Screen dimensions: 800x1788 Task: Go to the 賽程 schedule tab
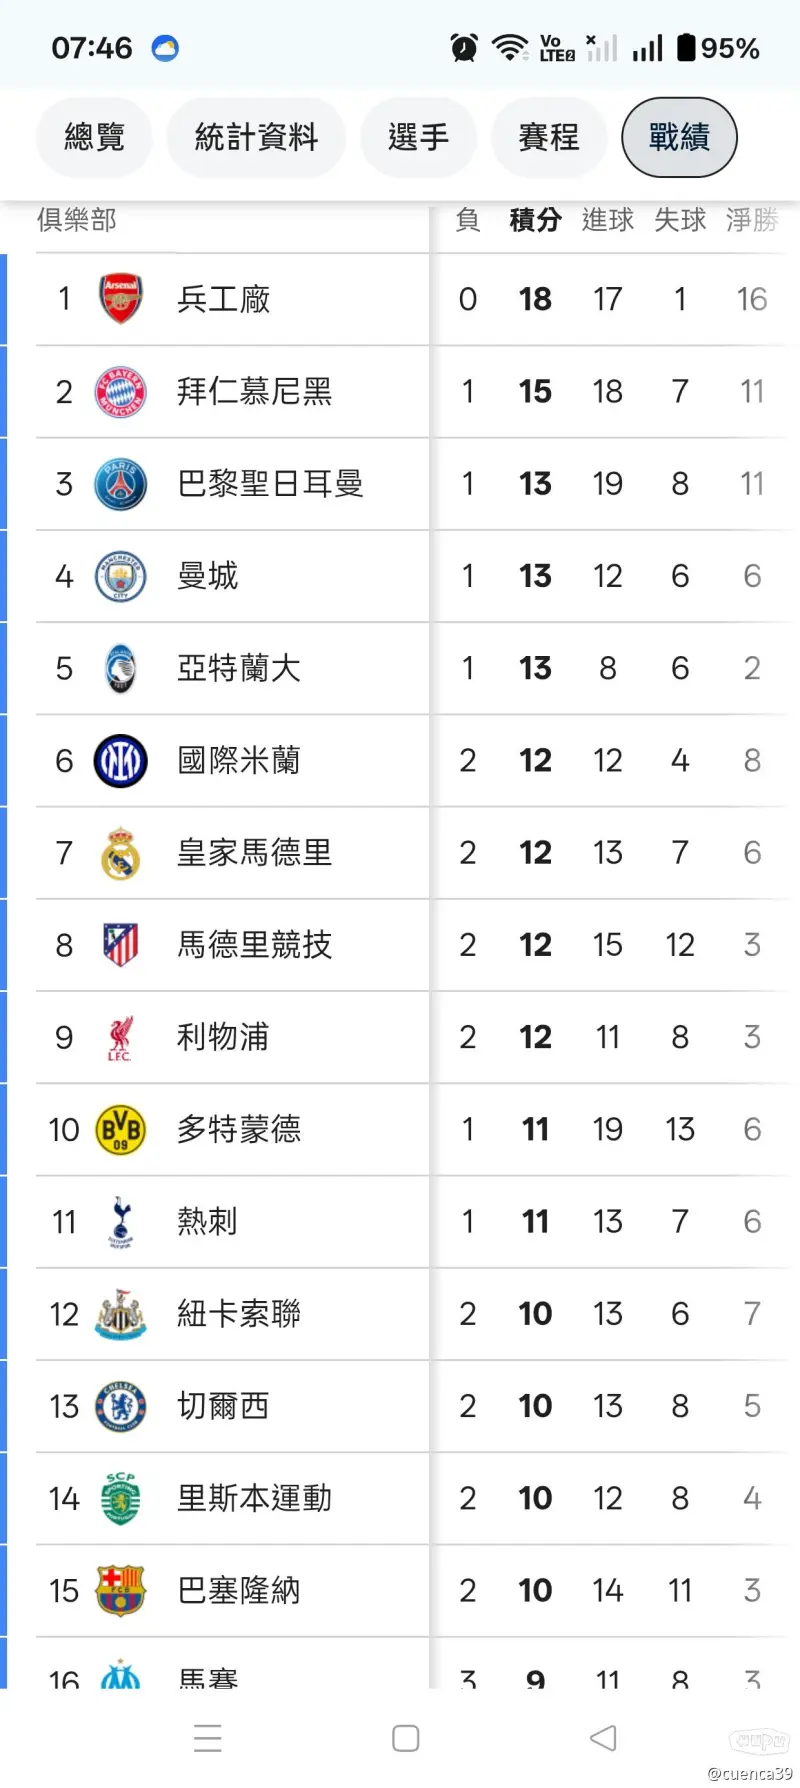coord(549,137)
